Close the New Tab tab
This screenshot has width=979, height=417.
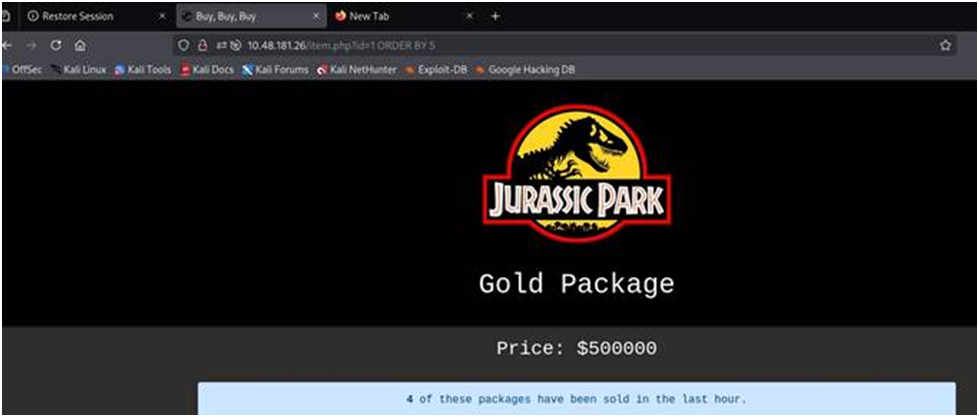tap(470, 17)
